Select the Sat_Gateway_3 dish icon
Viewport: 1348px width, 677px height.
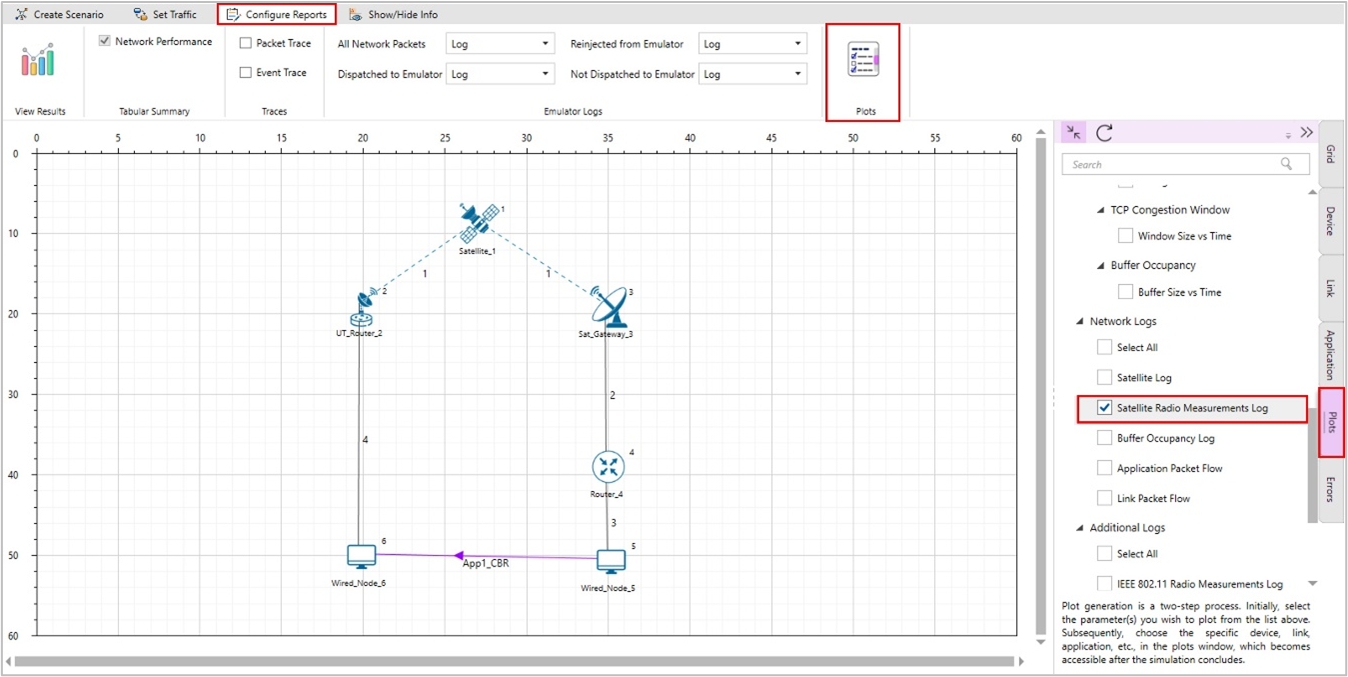point(608,307)
